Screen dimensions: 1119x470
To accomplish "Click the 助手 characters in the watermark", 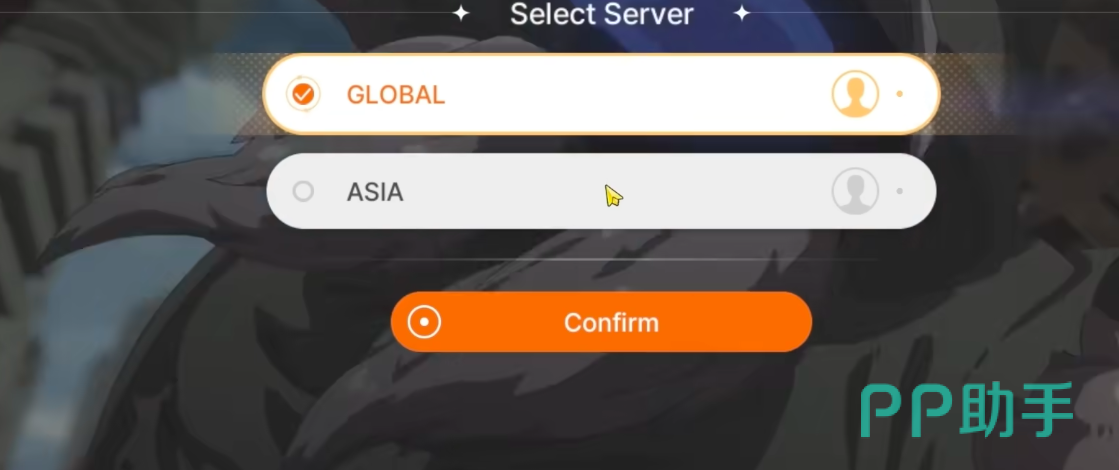I will 1017,409.
